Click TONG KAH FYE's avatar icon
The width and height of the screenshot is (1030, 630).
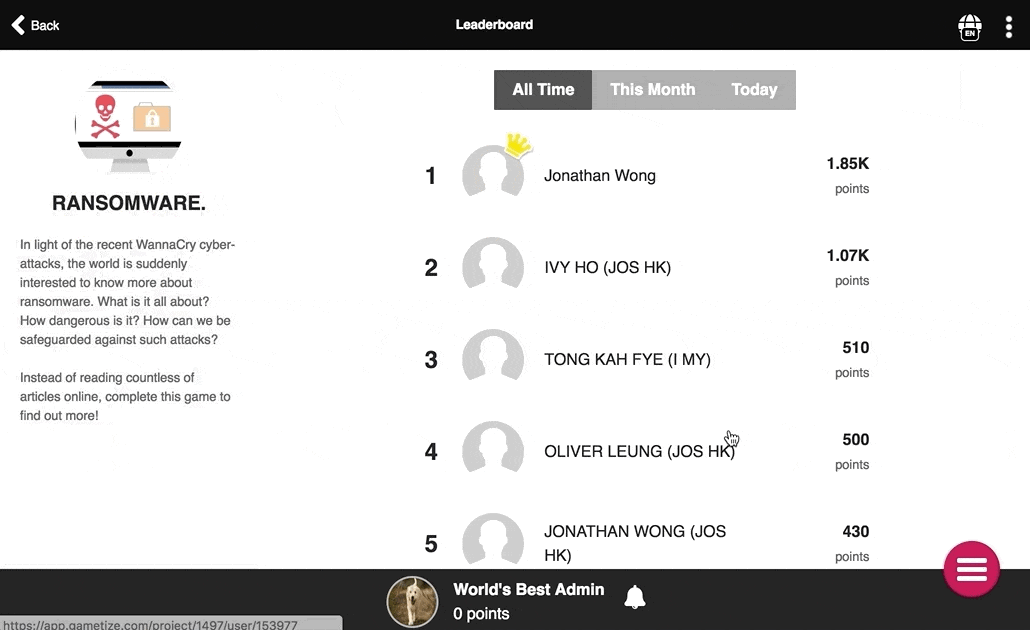pyautogui.click(x=493, y=355)
